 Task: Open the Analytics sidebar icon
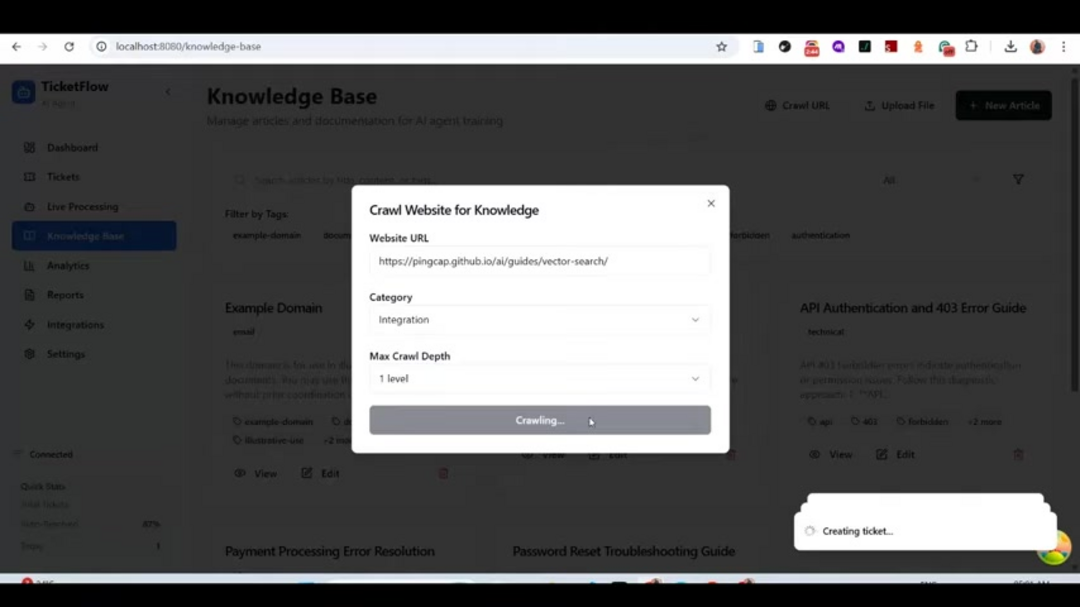29,265
